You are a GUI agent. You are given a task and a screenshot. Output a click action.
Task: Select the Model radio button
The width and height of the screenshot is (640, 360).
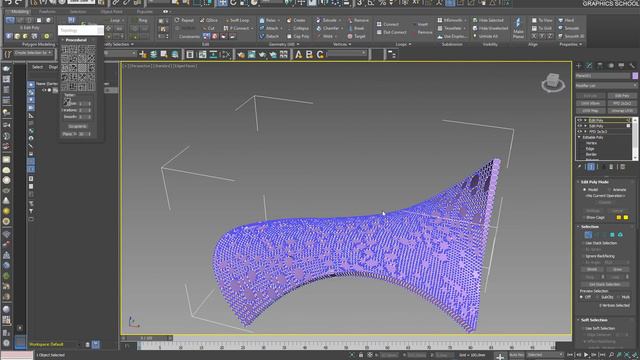585,190
